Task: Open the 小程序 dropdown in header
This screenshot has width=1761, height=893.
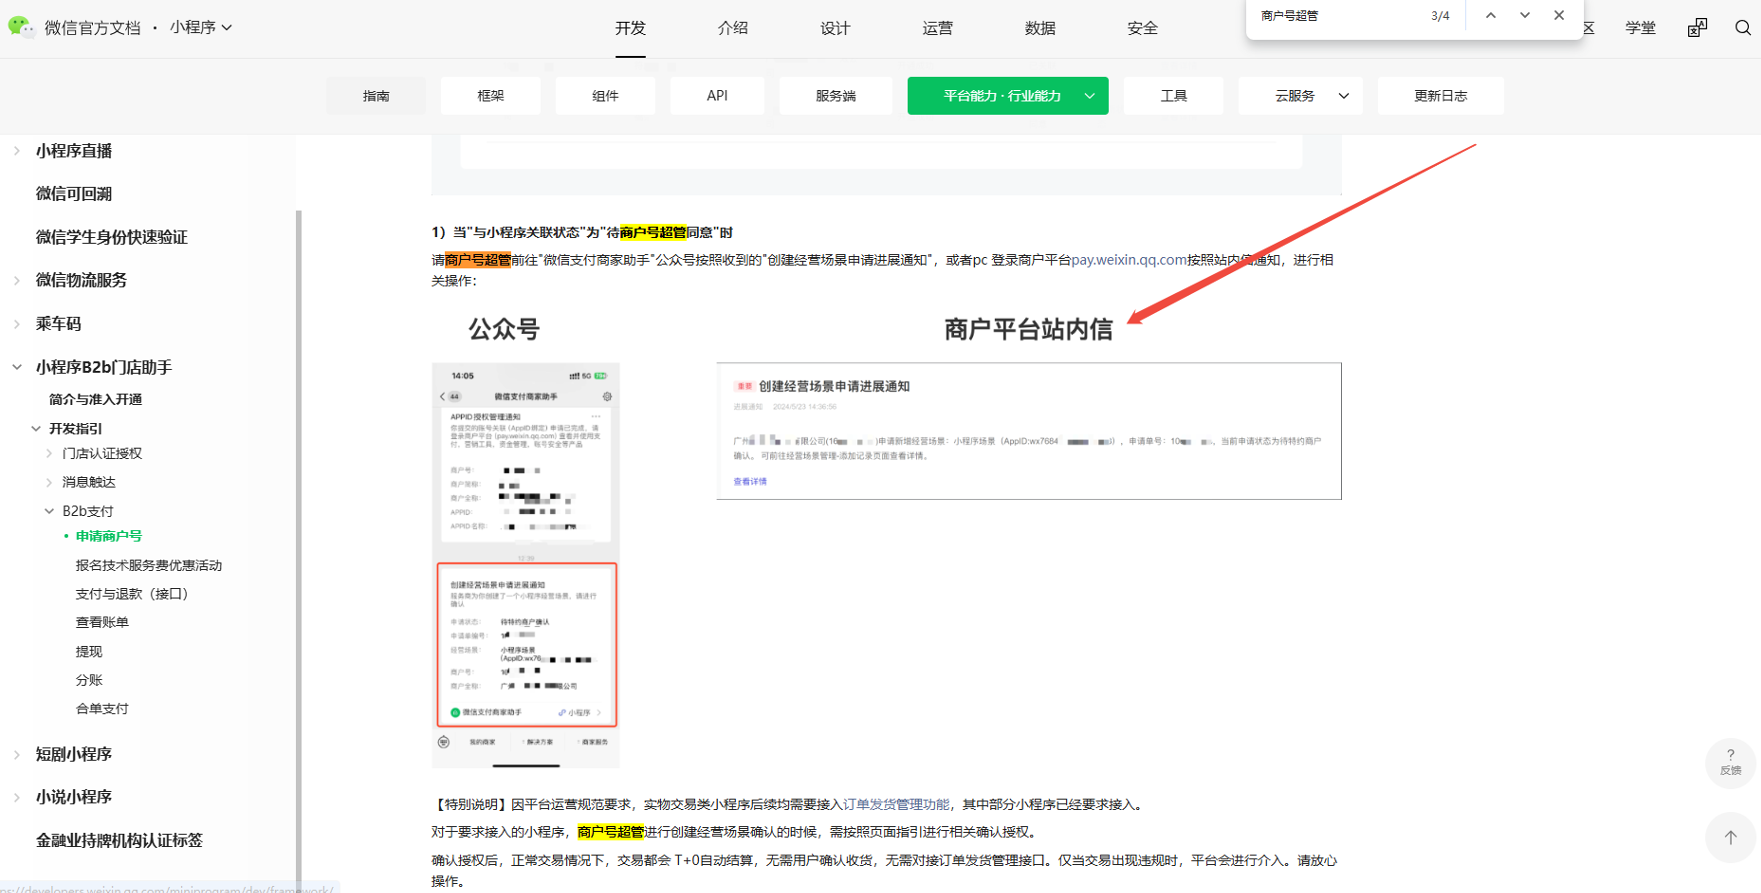Action: (201, 27)
